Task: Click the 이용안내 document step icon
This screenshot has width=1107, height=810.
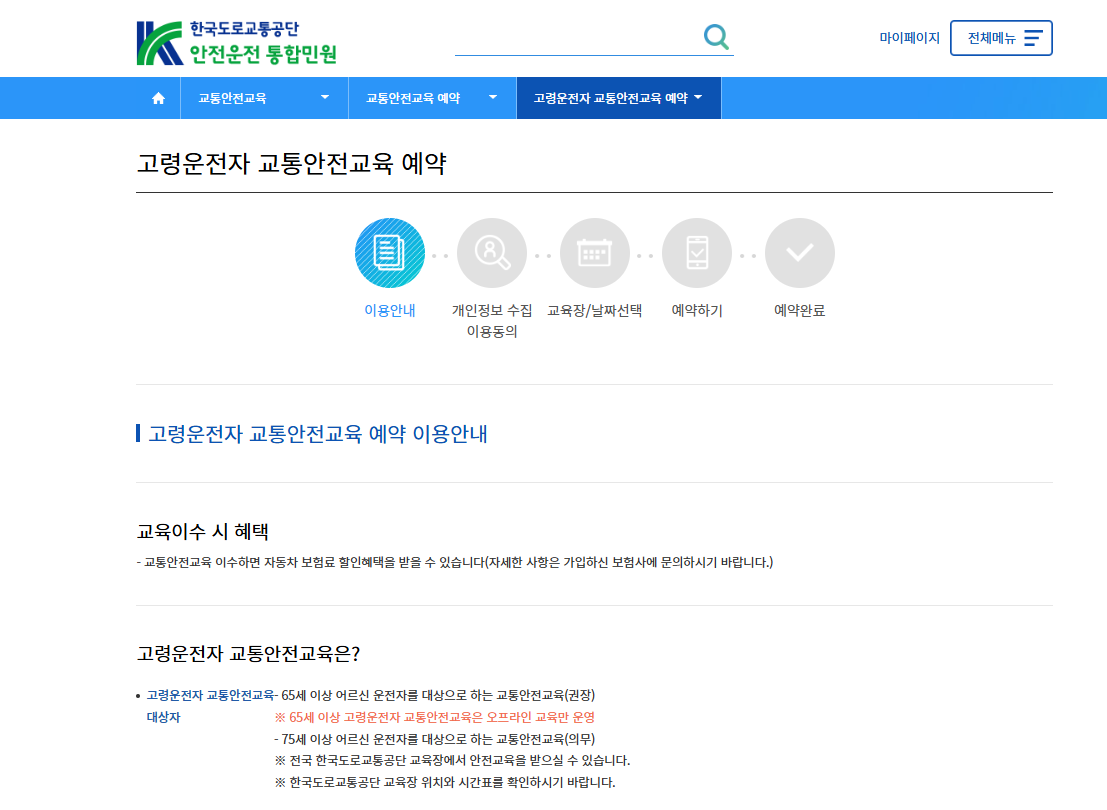Action: click(x=389, y=253)
